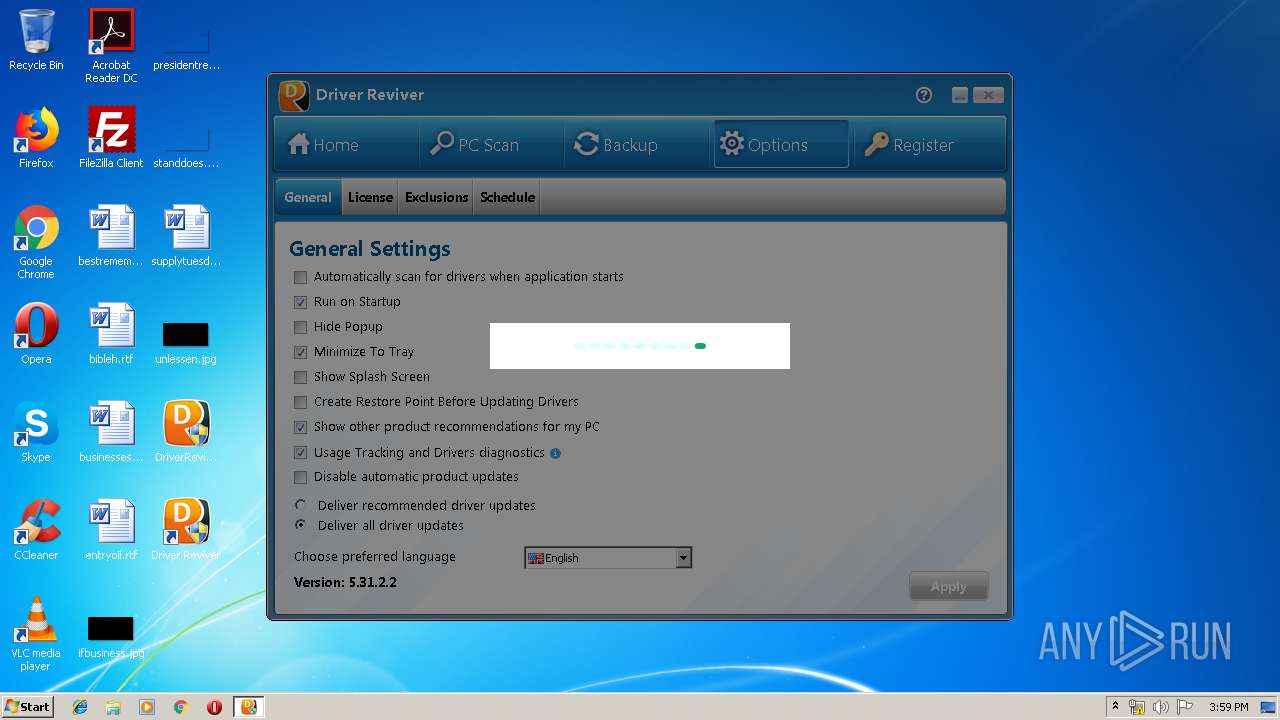Select the supplytuesd... Word document icon
This screenshot has width=1280, height=720.
point(186,235)
